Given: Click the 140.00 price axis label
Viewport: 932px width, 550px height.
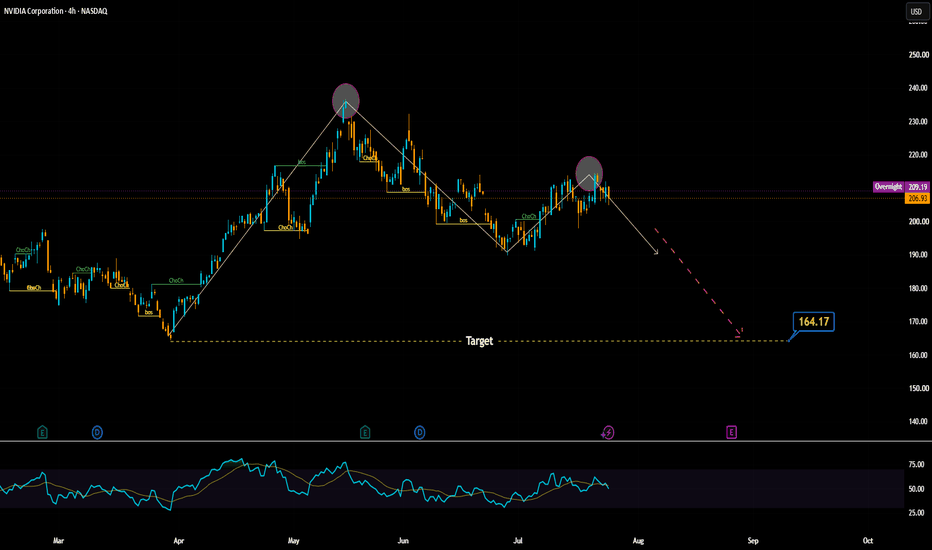Looking at the screenshot, I should point(918,422).
